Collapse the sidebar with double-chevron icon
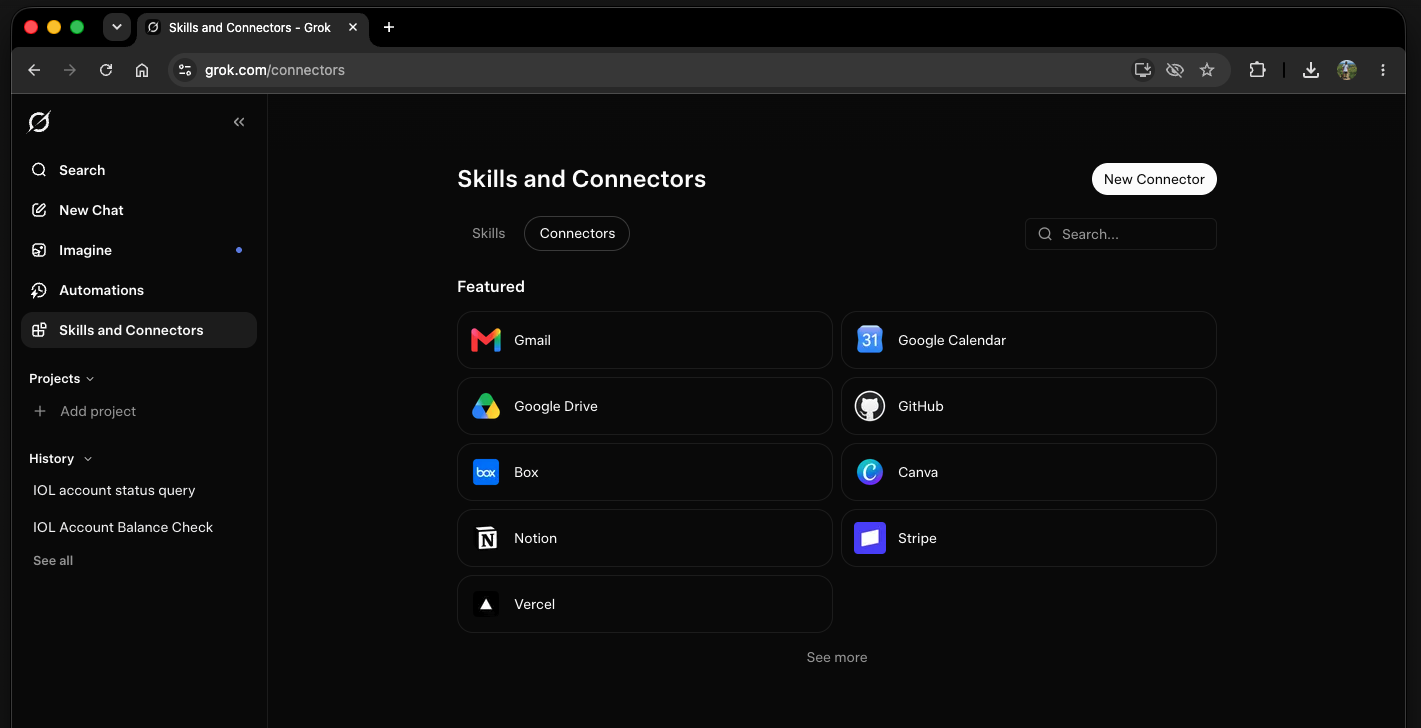Screen dimensions: 1421x728 pos(239,122)
